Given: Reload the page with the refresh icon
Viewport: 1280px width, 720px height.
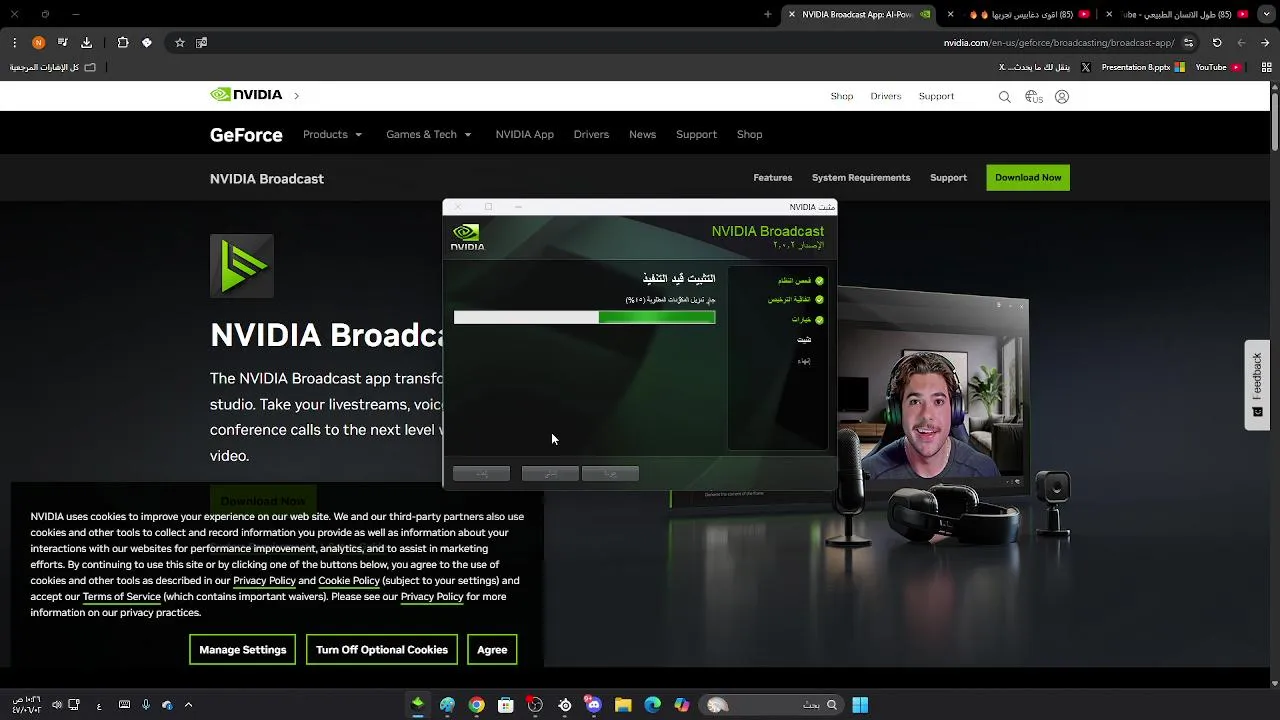Looking at the screenshot, I should point(1217,43).
